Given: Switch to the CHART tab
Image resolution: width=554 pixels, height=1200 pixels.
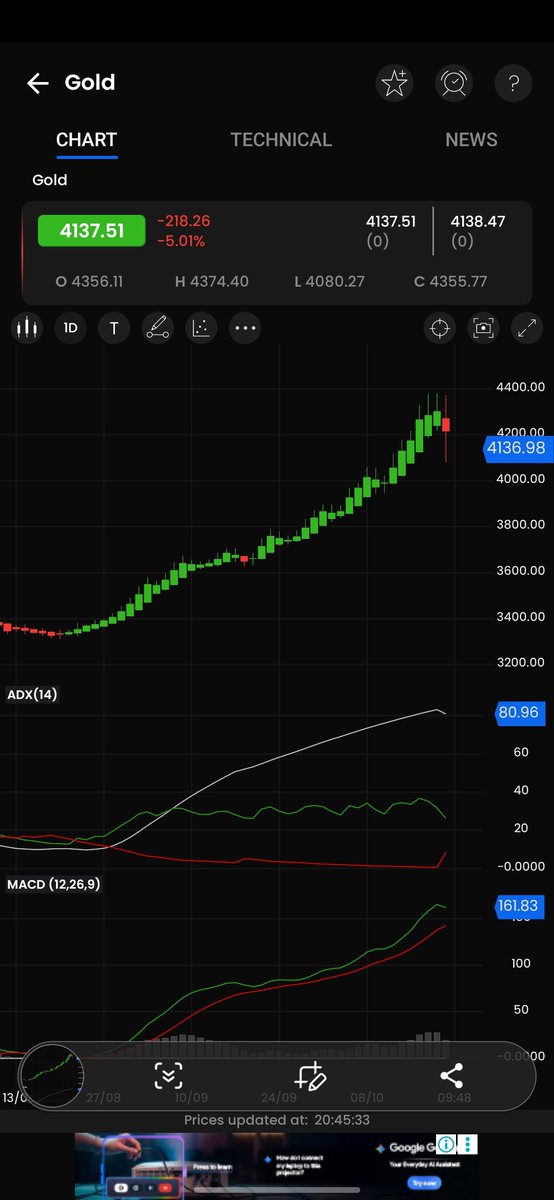Looking at the screenshot, I should coord(86,140).
